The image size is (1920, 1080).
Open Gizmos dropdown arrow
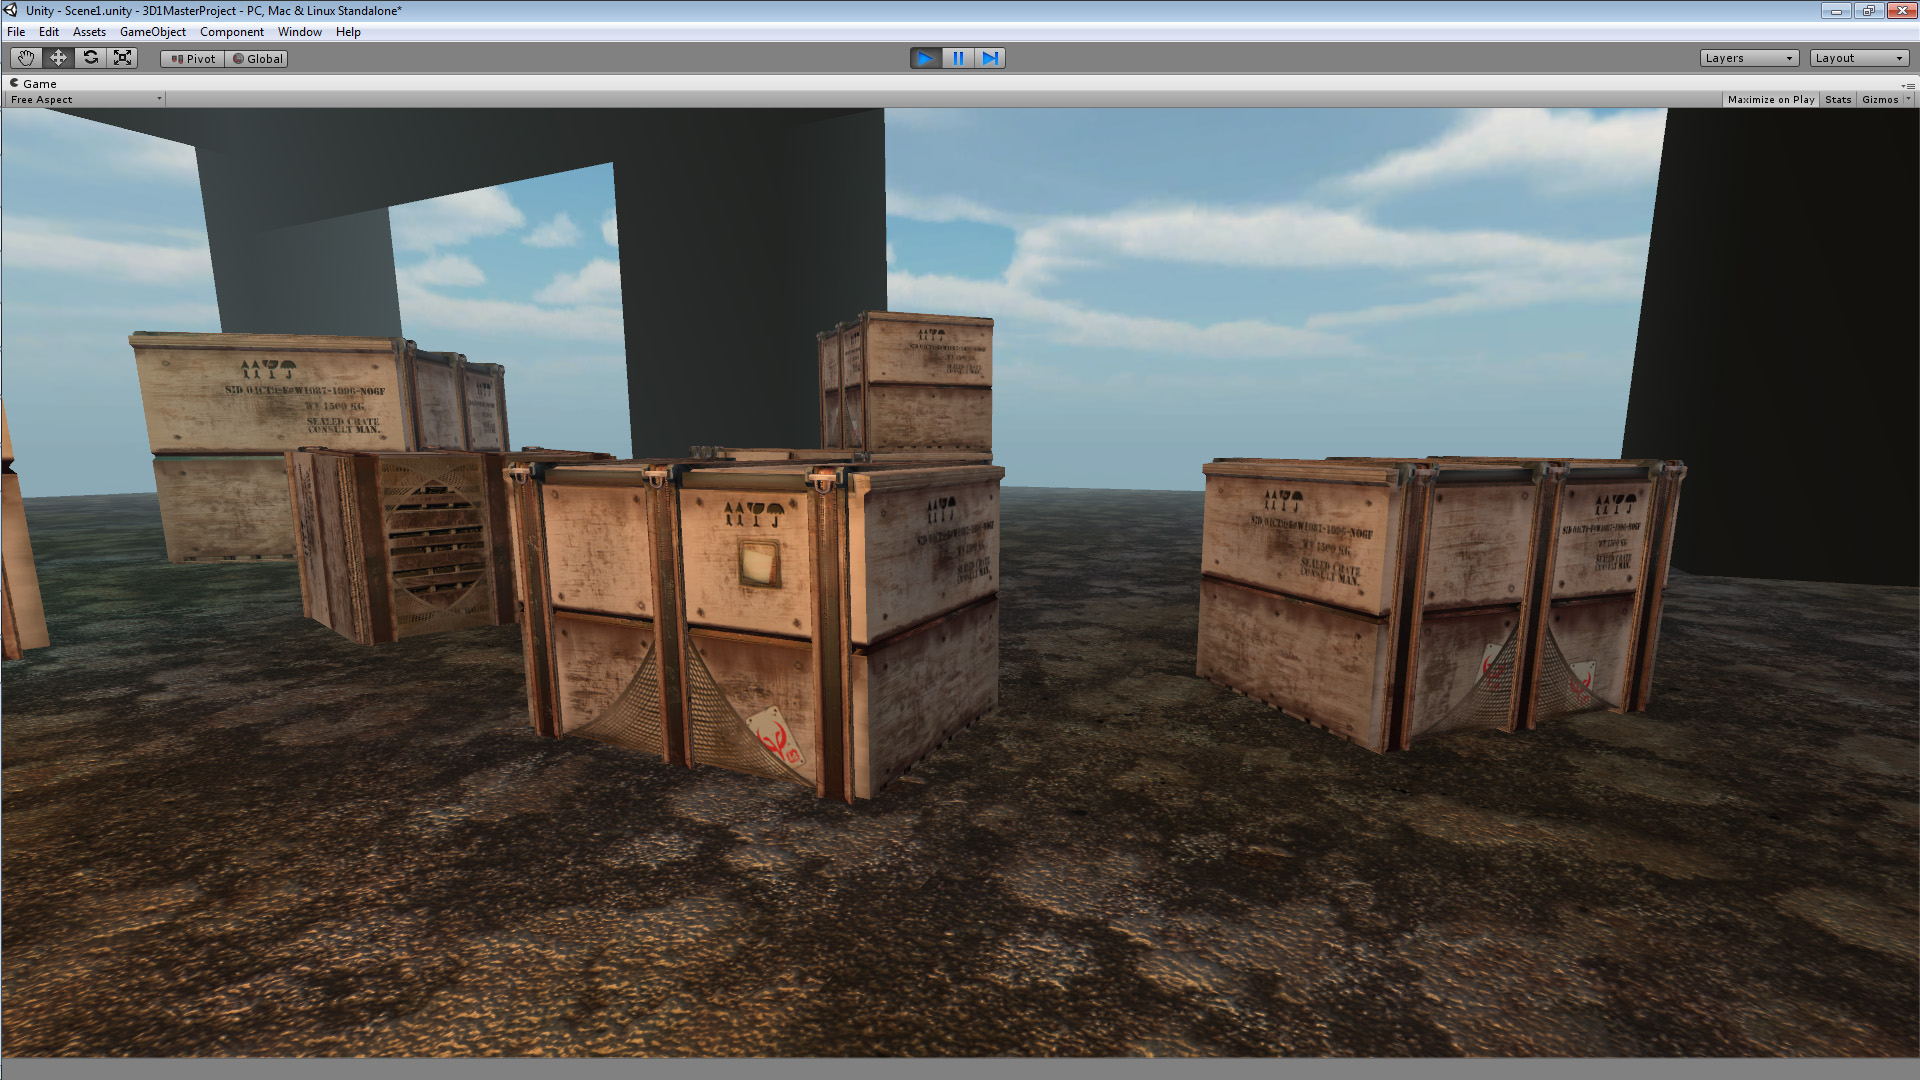(1908, 99)
